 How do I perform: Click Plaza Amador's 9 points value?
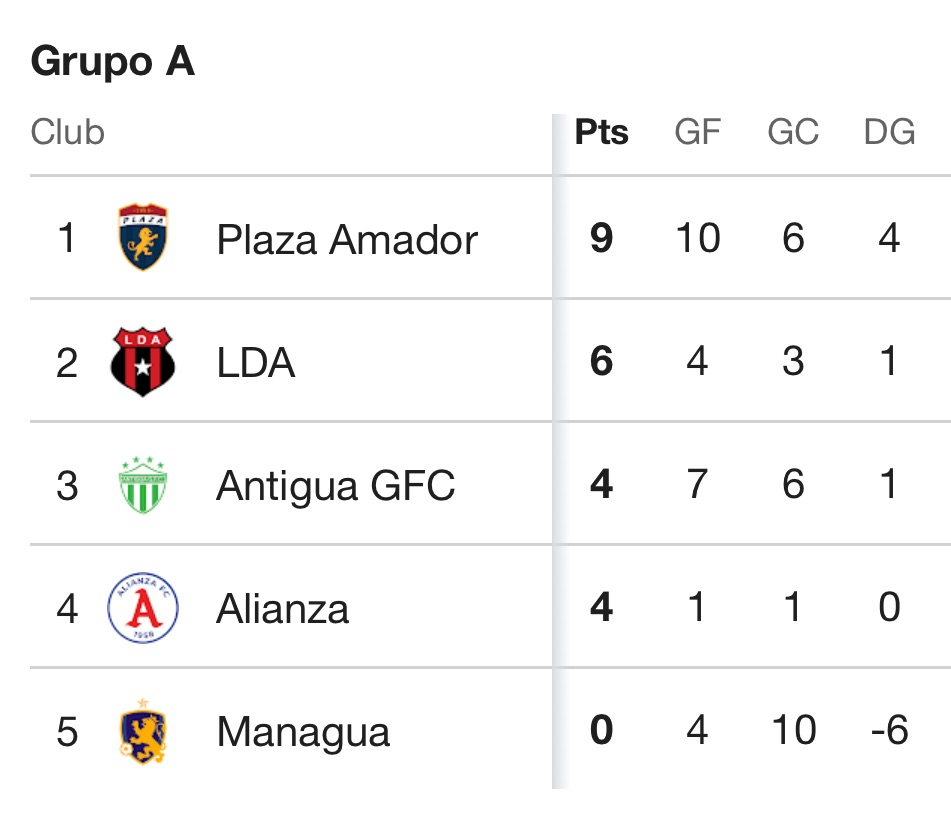[601, 239]
